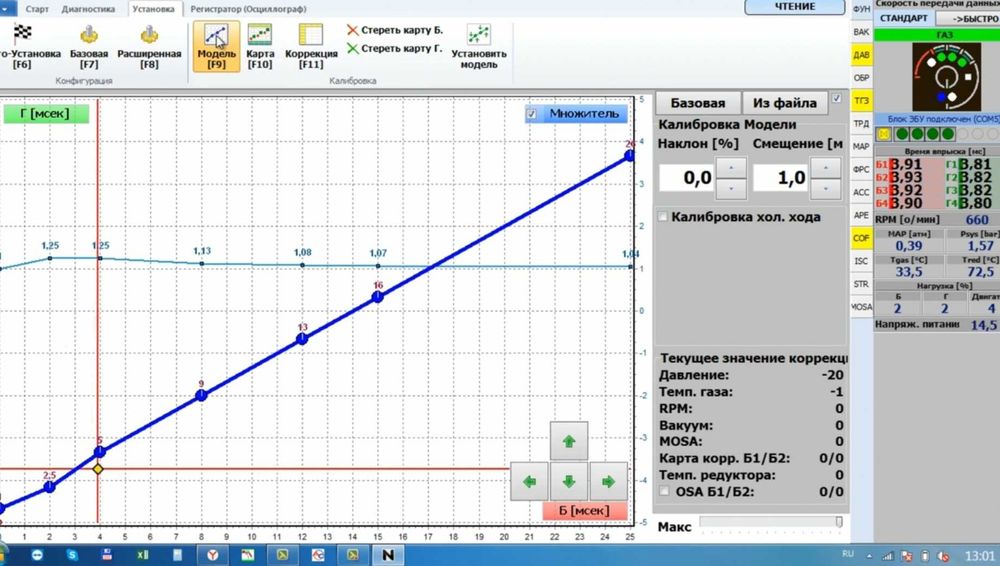Open the Базовая [F7] configuration
Viewport: 1000px width, 566px height.
coord(89,46)
